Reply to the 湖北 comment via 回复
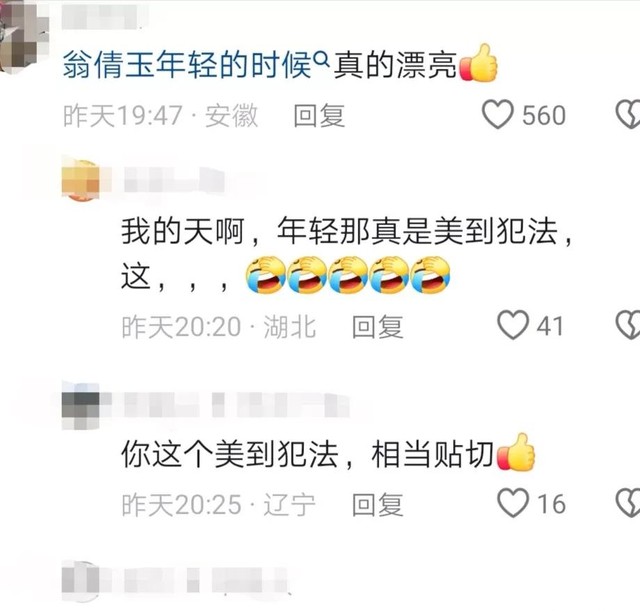The width and height of the screenshot is (640, 611). 378,327
